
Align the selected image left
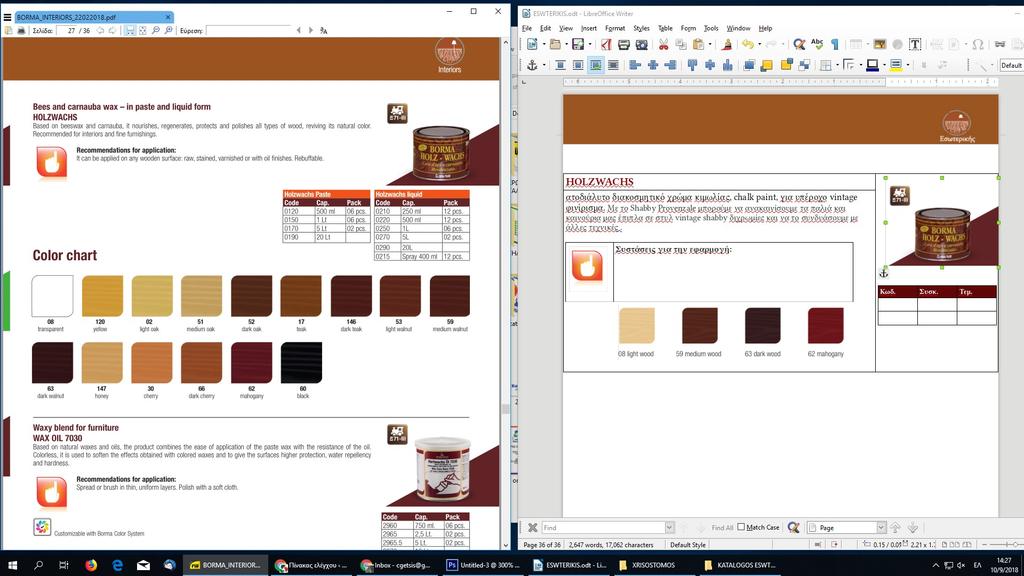[635, 65]
